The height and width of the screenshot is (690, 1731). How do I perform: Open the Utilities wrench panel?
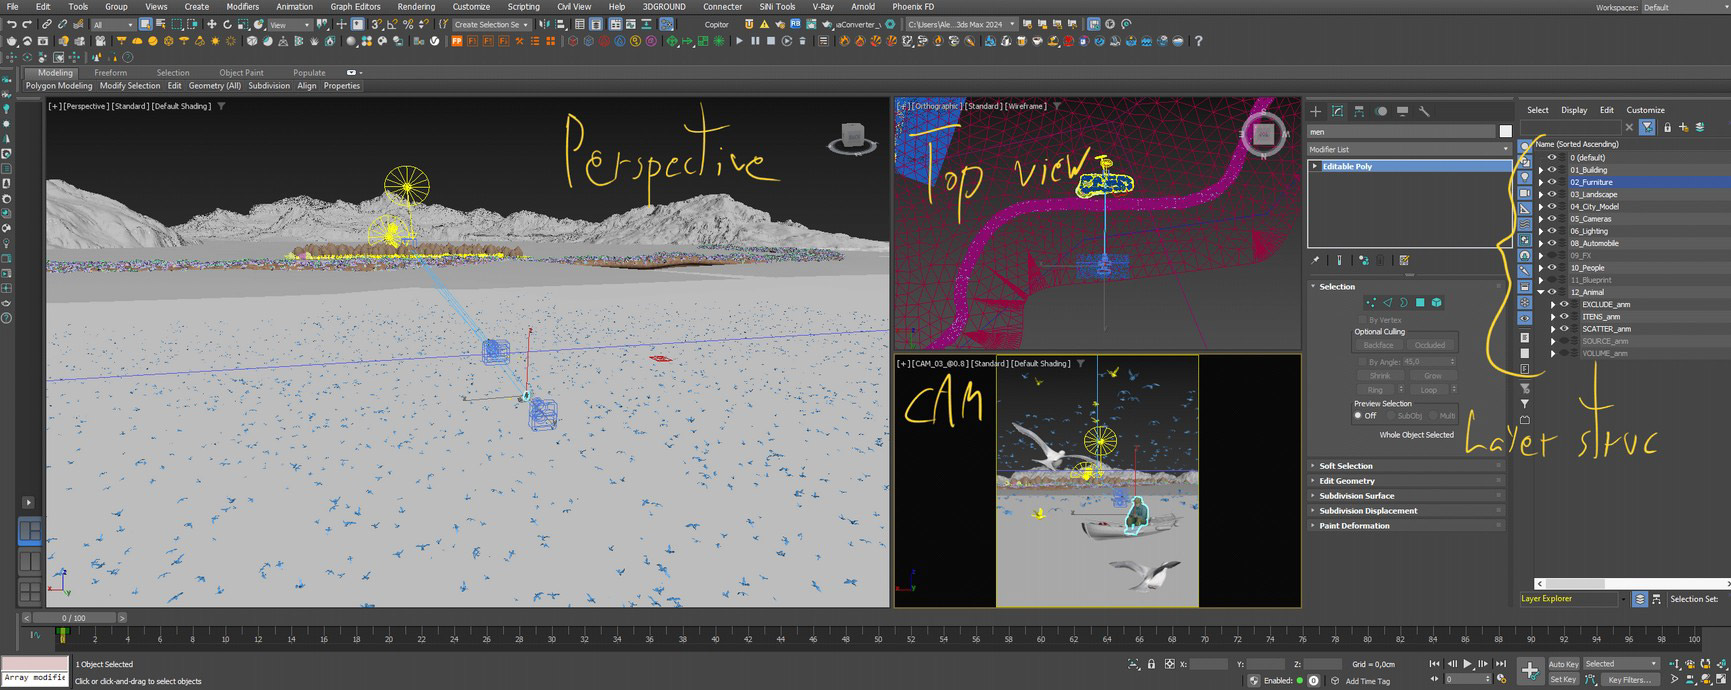point(1424,111)
